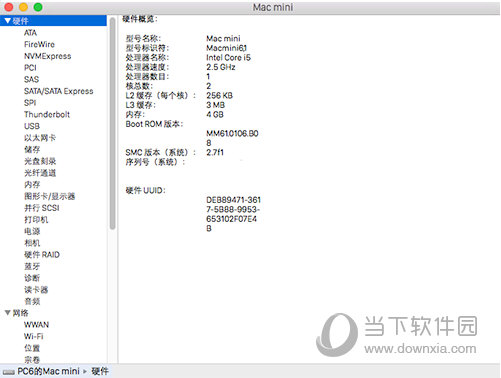Image resolution: width=501 pixels, height=378 pixels.
Task: Select Wi-Fi under 网络
Action: 34,336
